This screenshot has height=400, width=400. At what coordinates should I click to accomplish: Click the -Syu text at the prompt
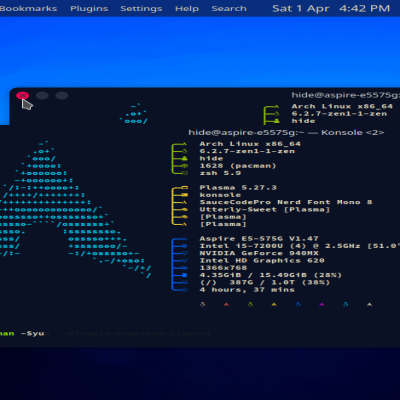[32, 334]
